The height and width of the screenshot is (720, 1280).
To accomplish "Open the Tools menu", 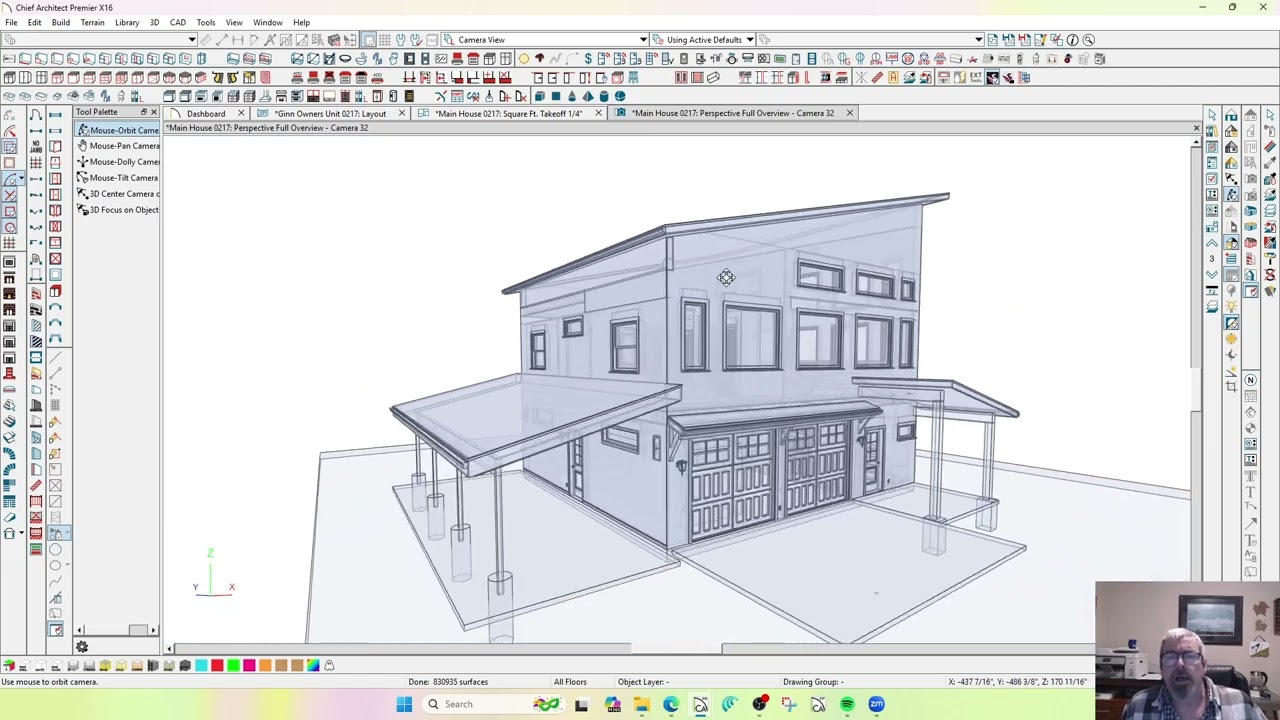I will 206,22.
